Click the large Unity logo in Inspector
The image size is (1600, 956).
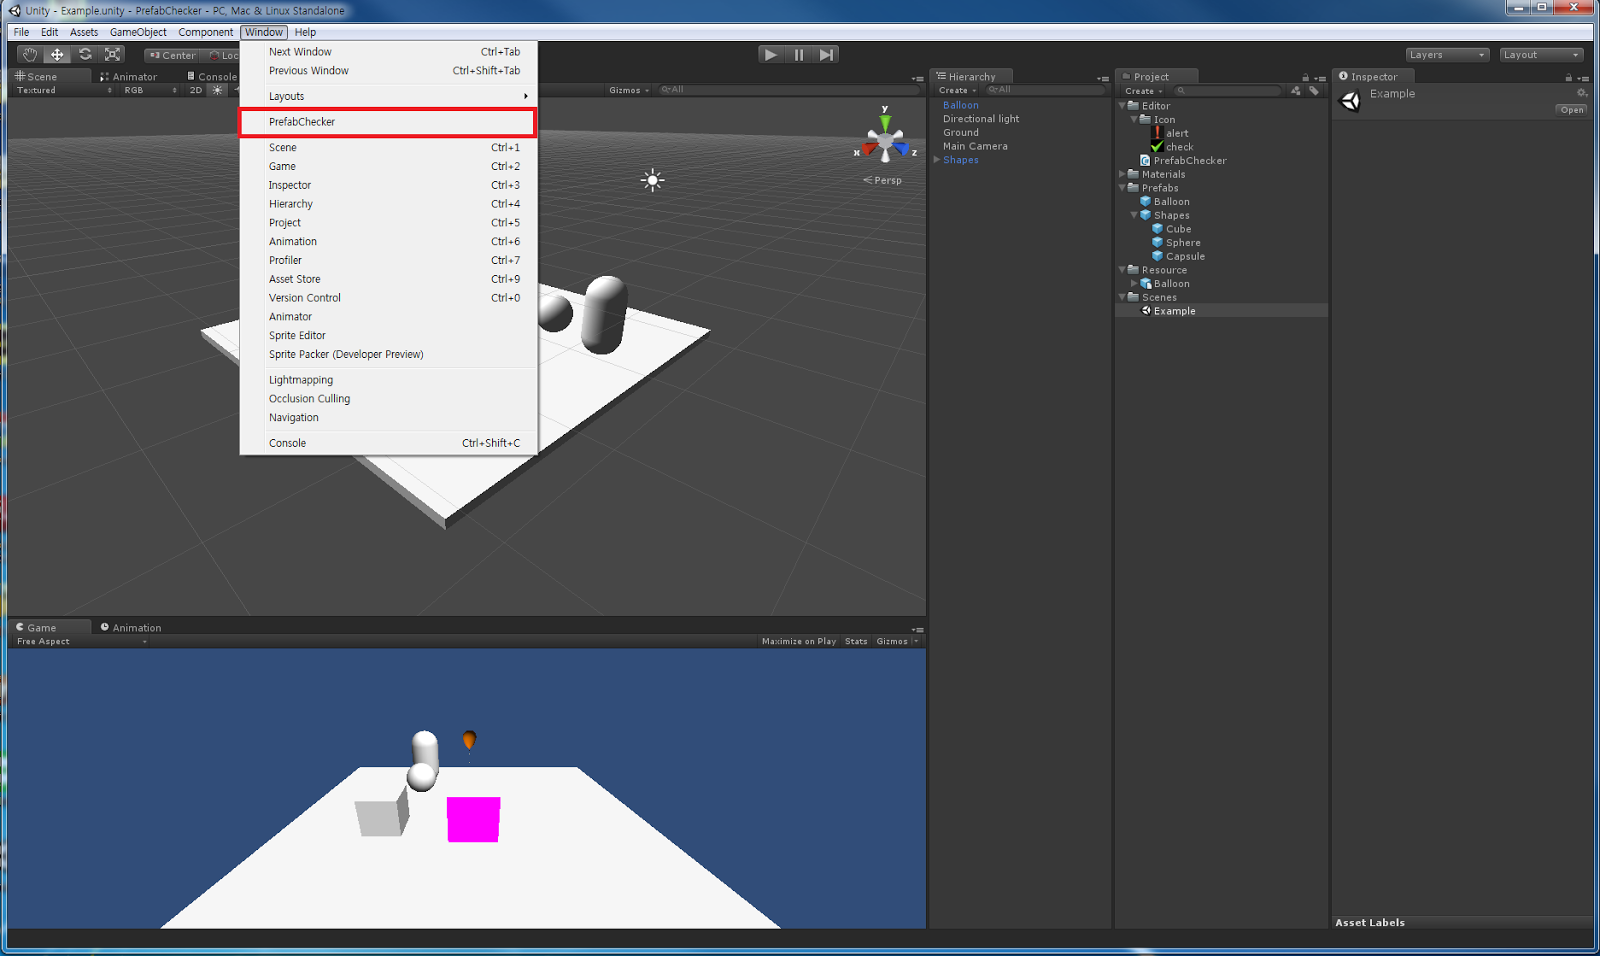(x=1350, y=101)
